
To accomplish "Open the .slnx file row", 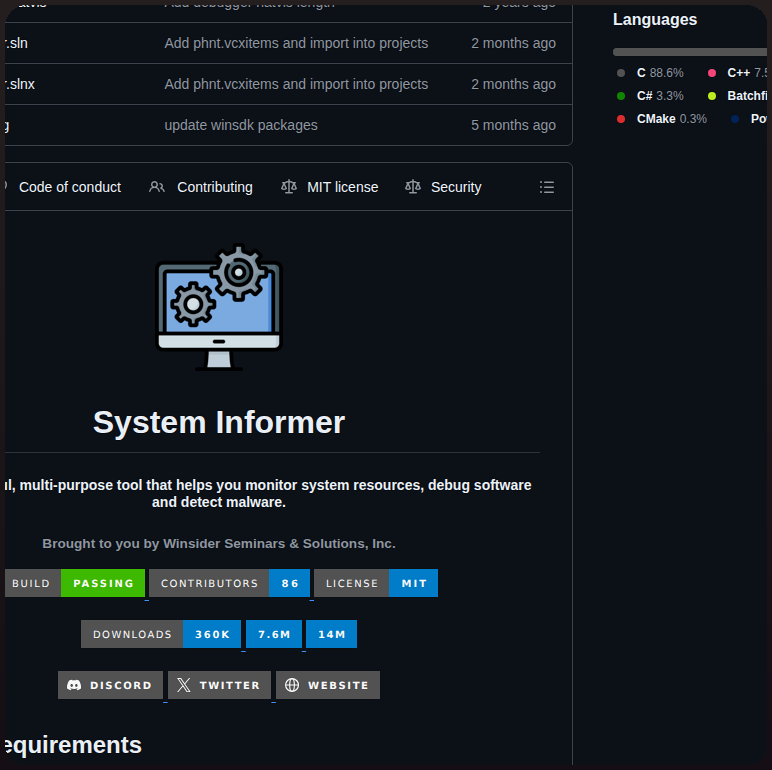I will click(288, 84).
